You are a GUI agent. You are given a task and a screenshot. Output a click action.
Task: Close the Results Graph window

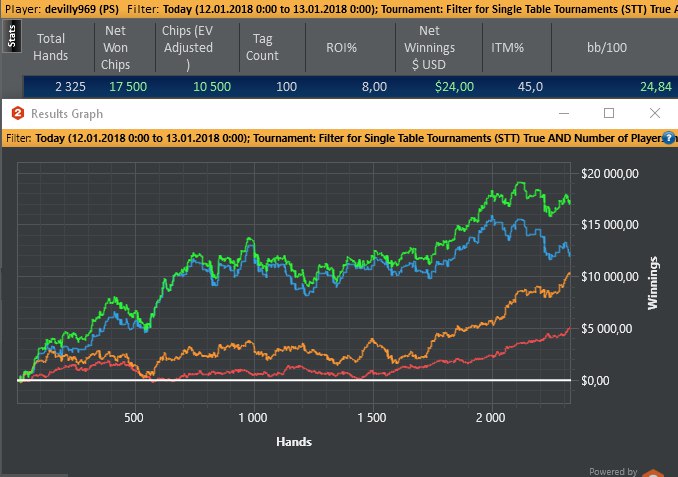[x=655, y=113]
